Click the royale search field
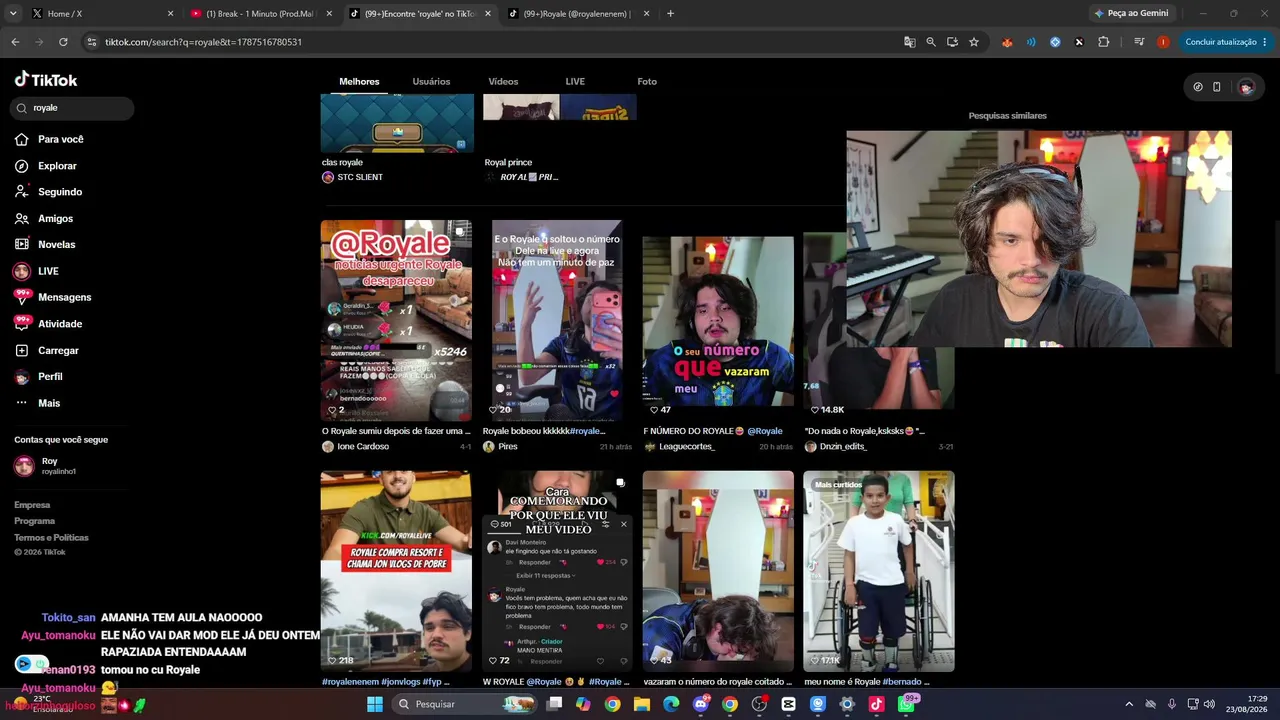The height and width of the screenshot is (720, 1280). coord(72,108)
